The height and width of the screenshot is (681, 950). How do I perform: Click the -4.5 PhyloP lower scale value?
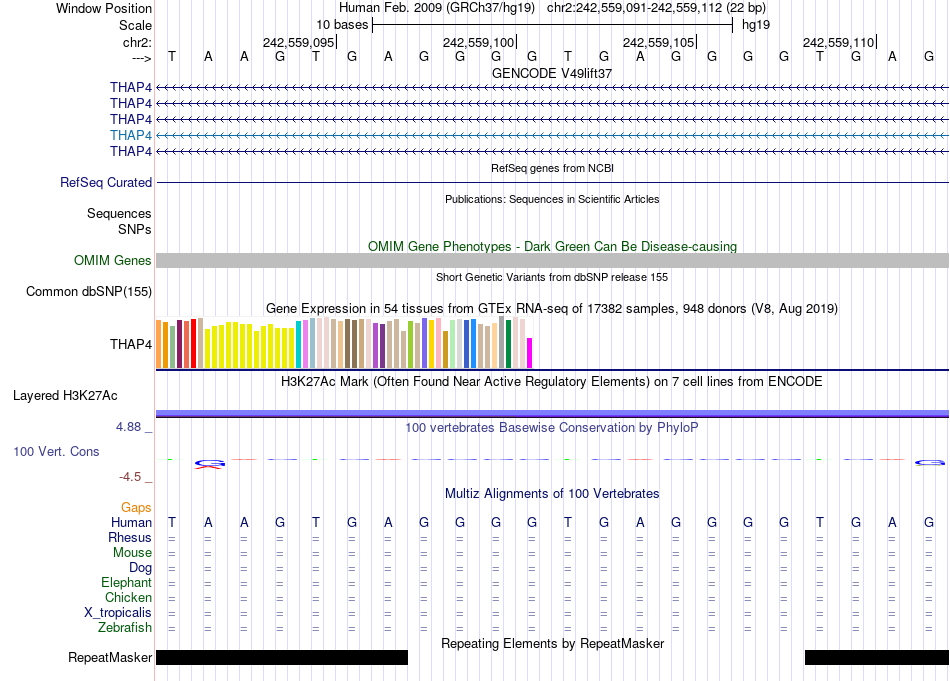pos(130,477)
